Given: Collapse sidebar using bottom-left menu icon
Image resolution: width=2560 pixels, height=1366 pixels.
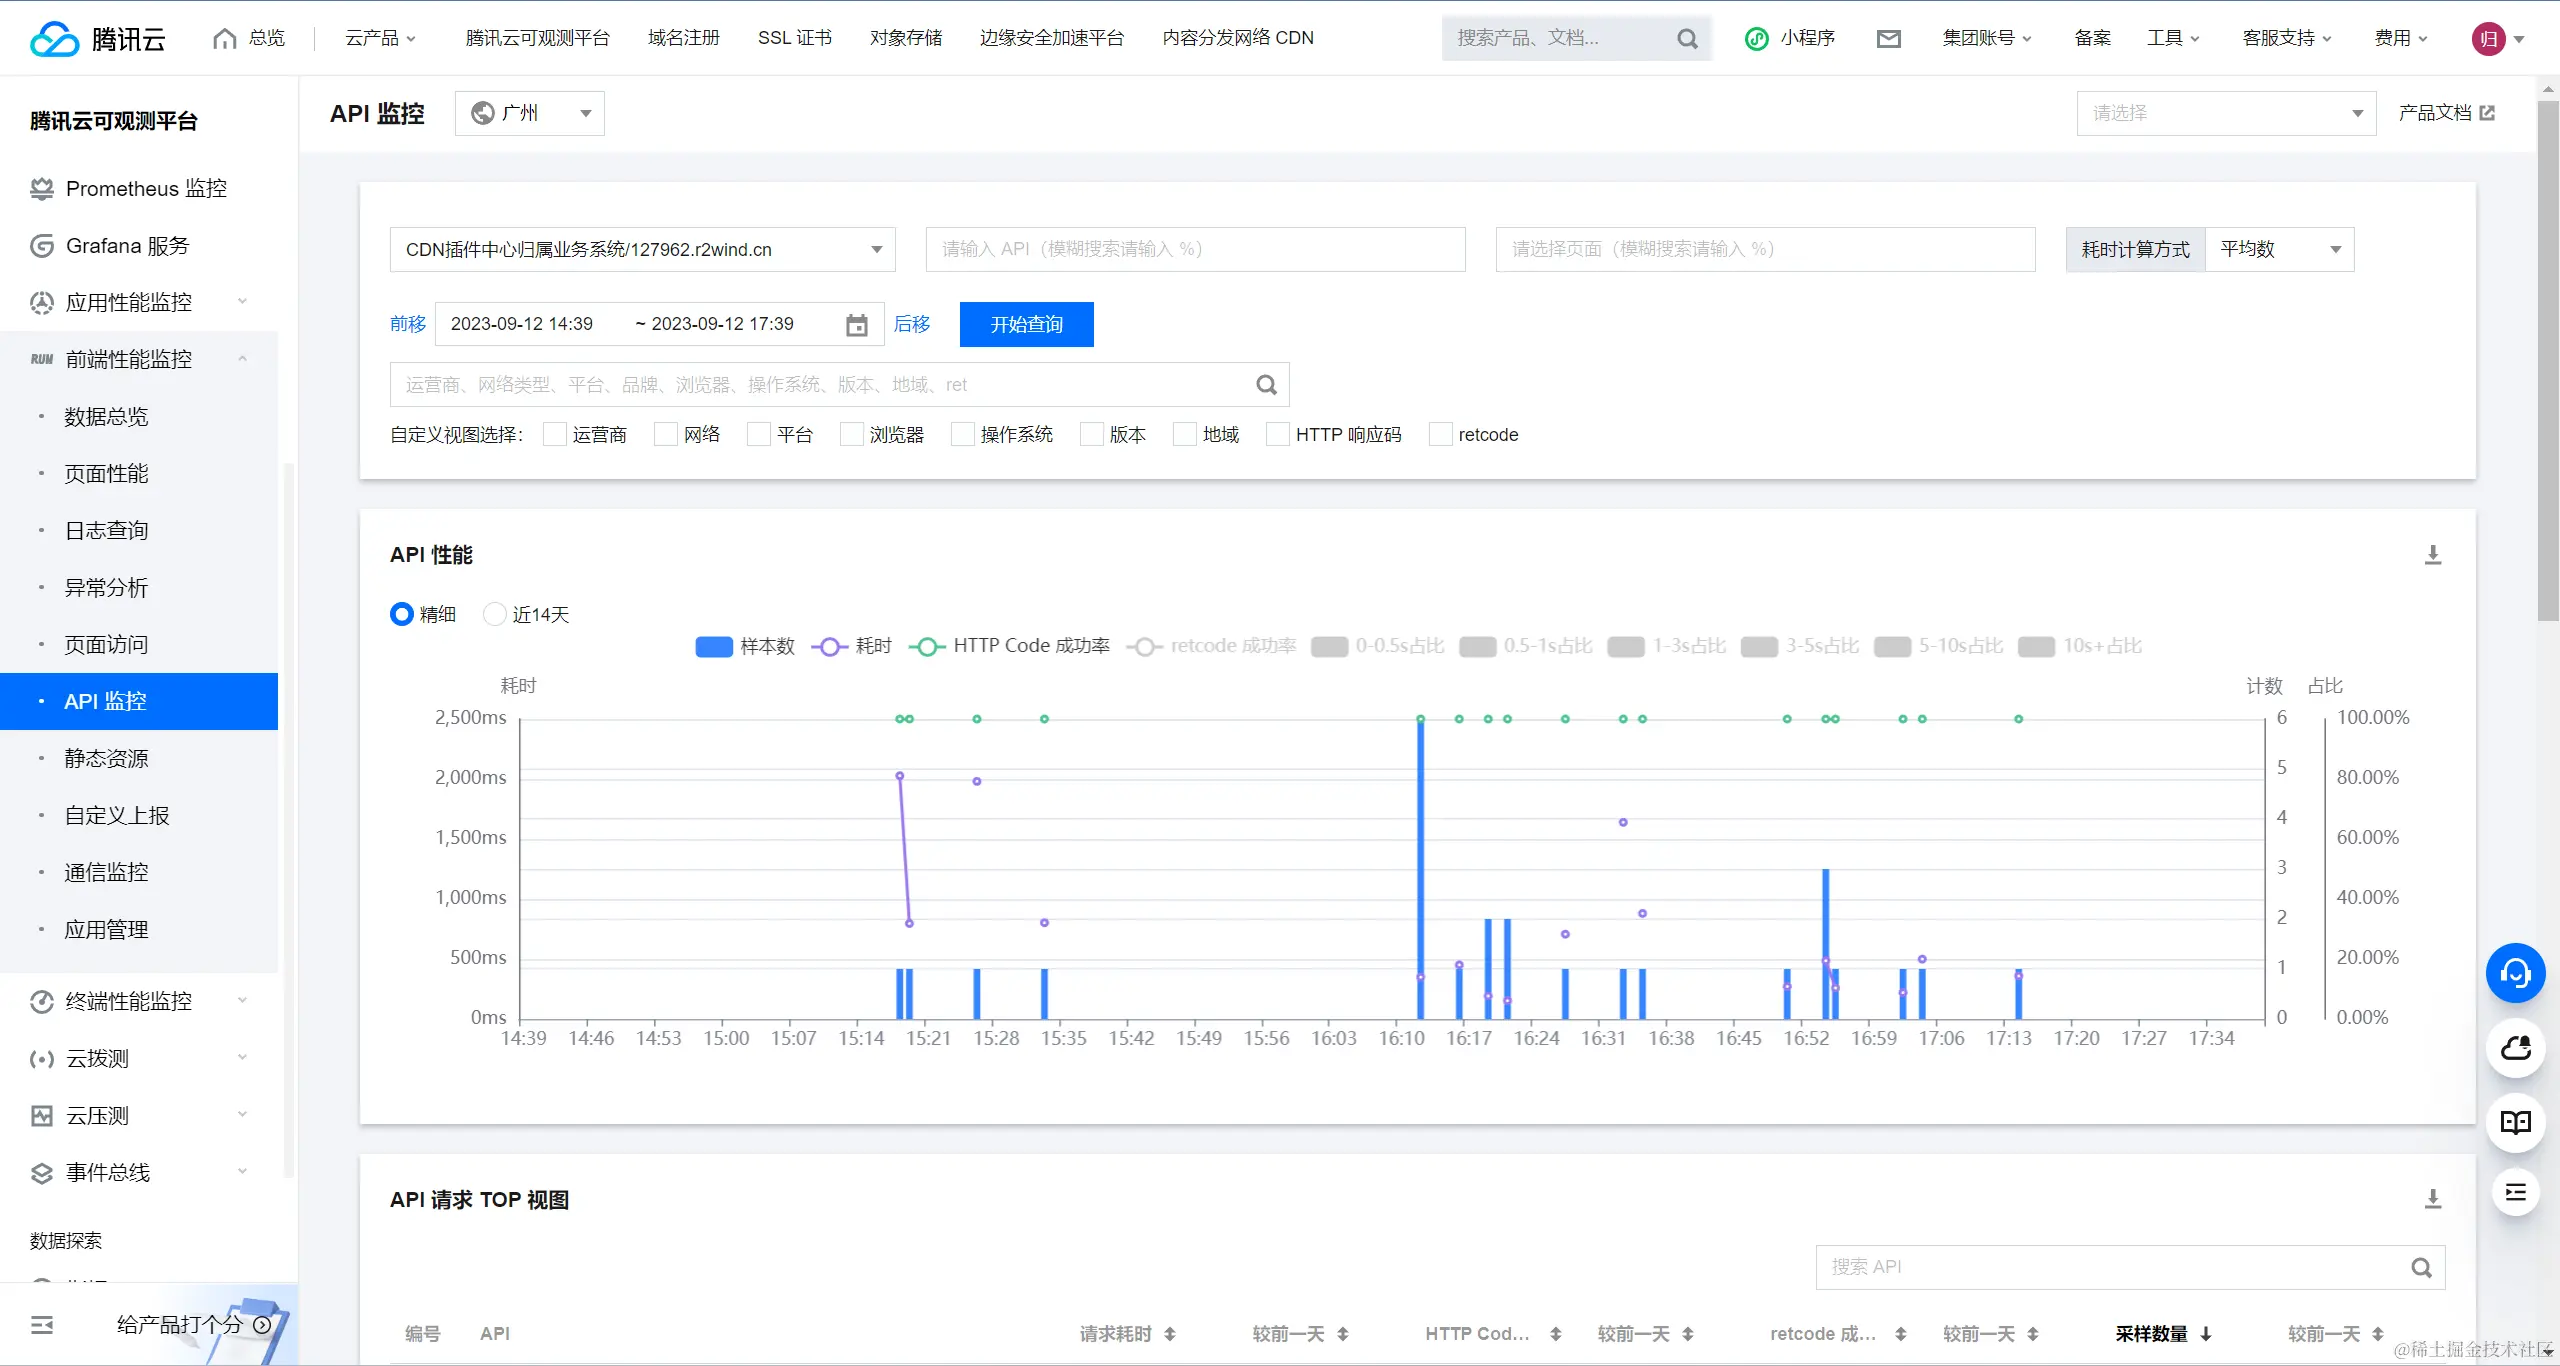Looking at the screenshot, I should point(42,1325).
